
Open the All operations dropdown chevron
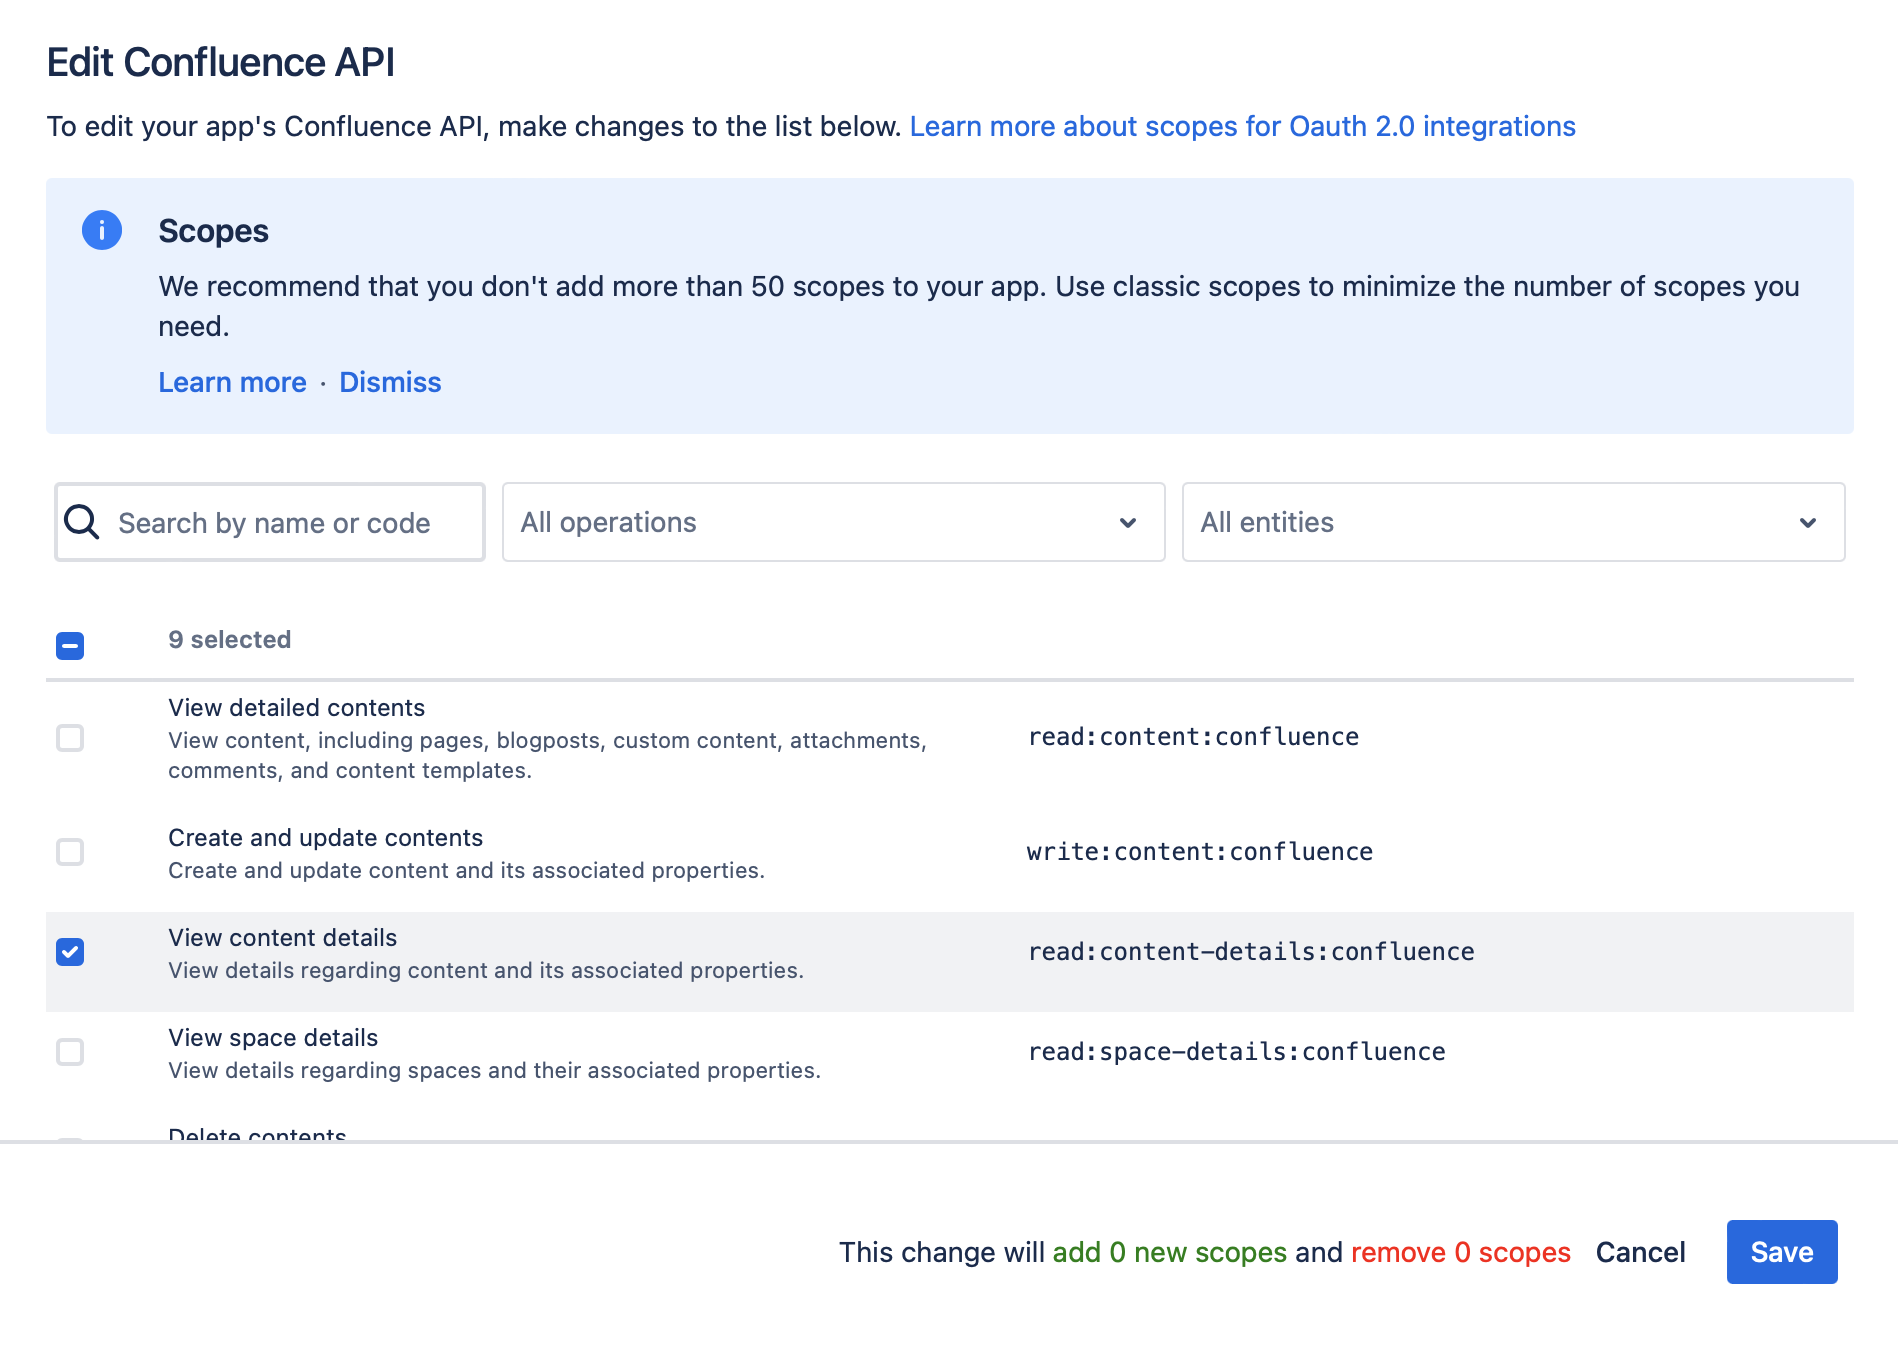[1128, 522]
